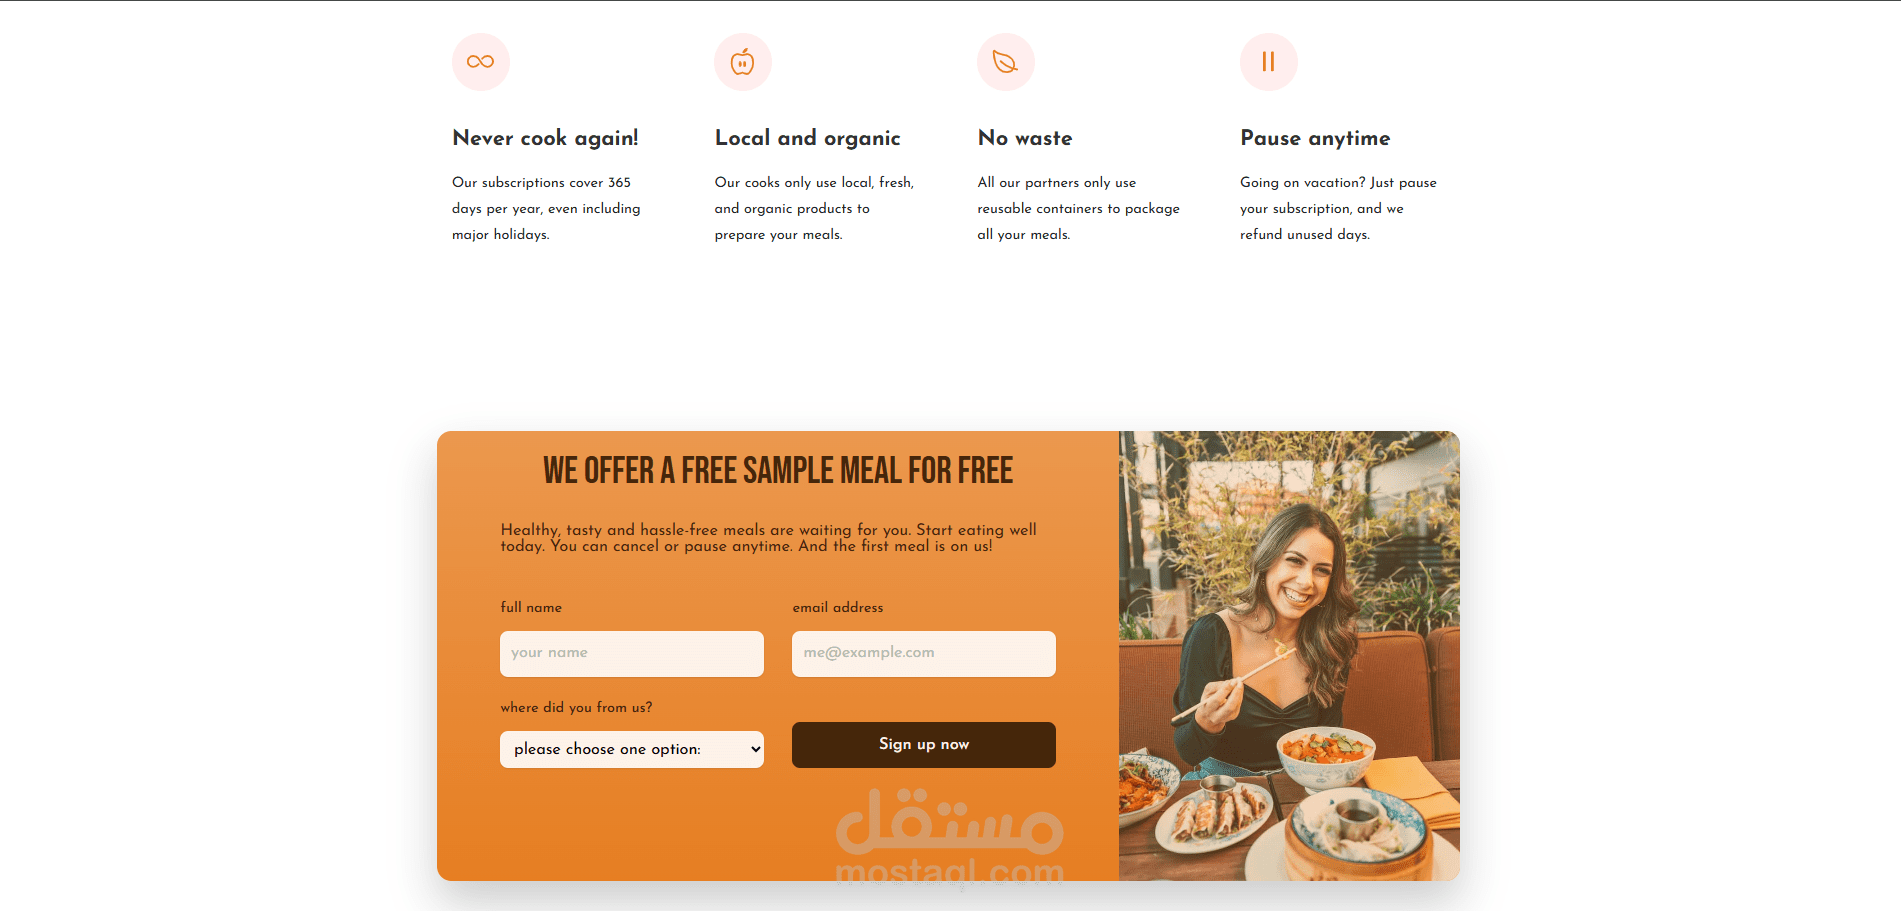Focus the email address input field
1901x911 pixels.
(x=924, y=654)
